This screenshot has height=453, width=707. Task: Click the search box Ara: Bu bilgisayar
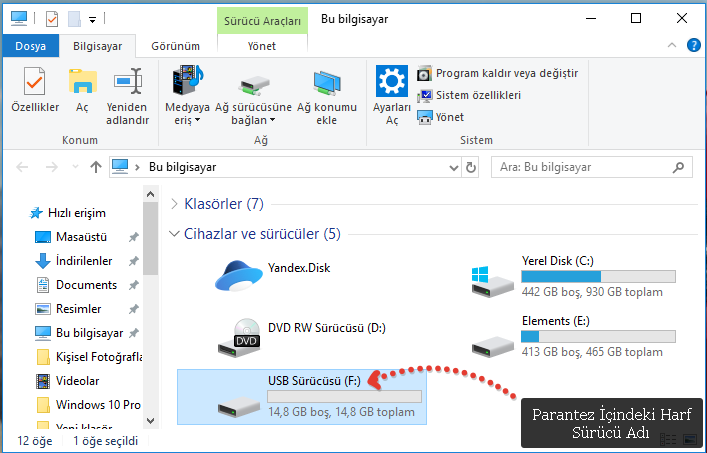tap(590, 166)
